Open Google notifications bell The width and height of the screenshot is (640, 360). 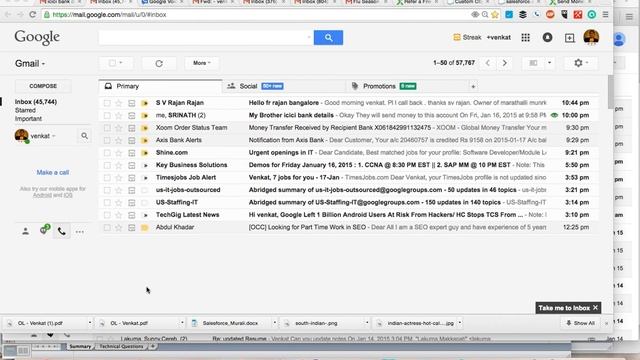[x=547, y=38]
